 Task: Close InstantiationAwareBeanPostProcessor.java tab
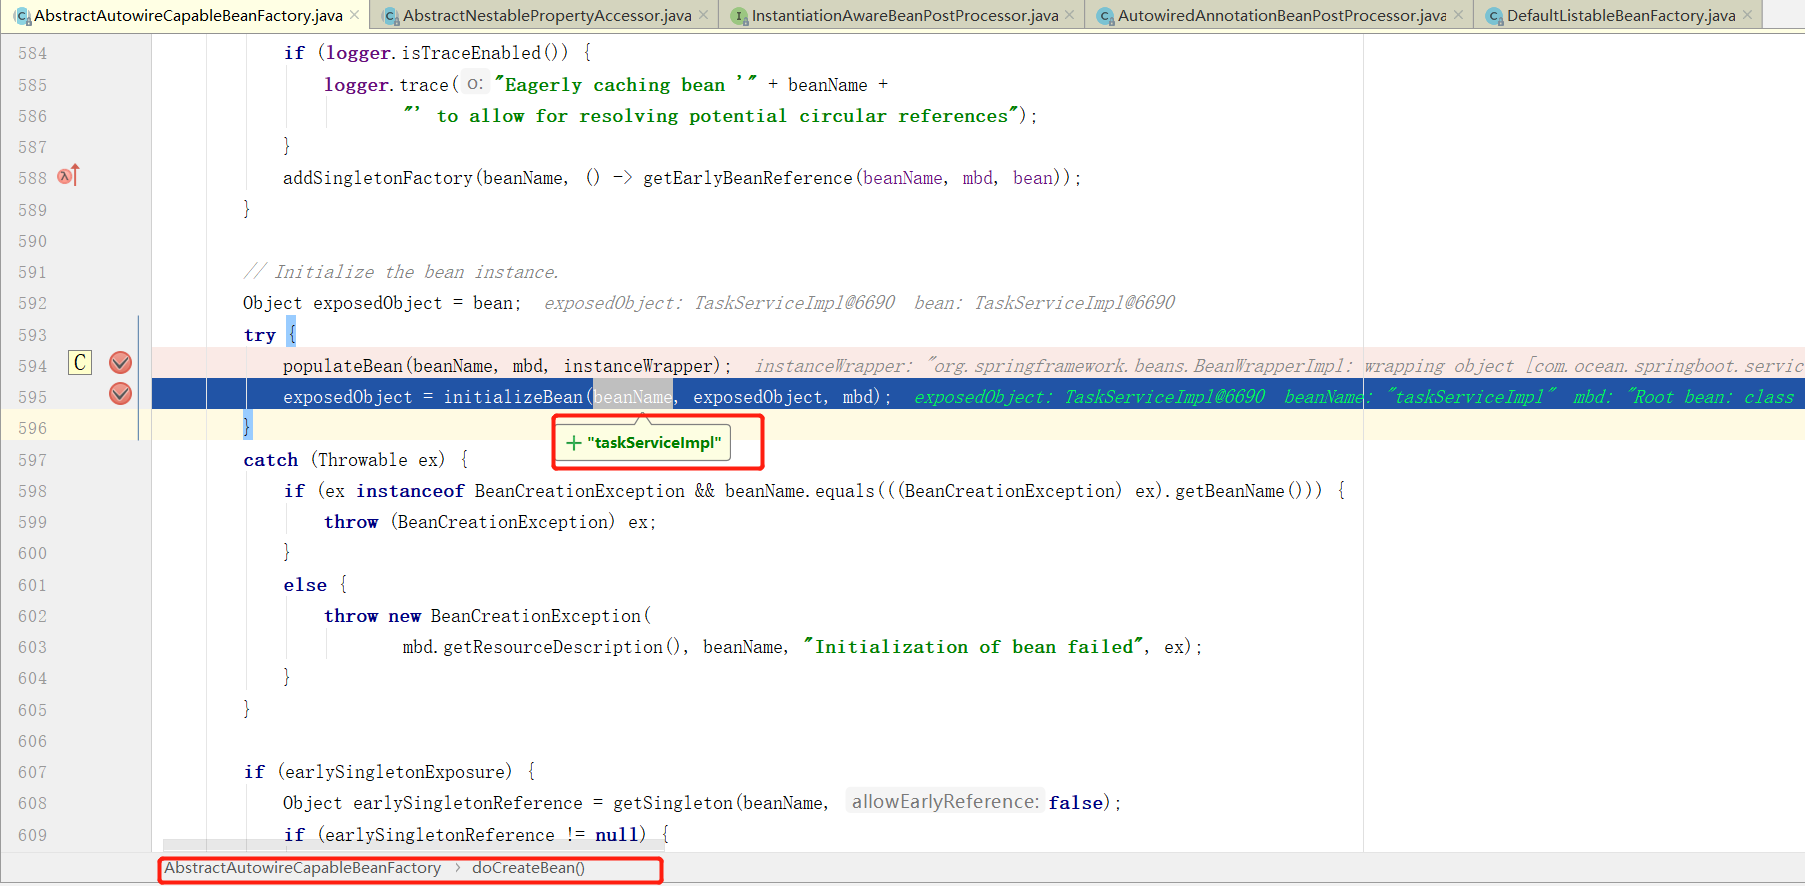tap(1069, 15)
